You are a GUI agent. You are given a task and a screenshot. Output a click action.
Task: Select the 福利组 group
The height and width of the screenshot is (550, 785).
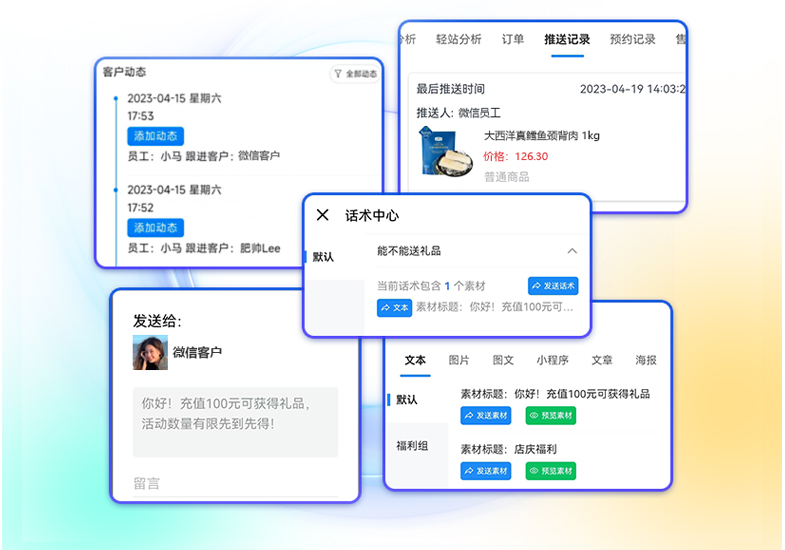(412, 446)
